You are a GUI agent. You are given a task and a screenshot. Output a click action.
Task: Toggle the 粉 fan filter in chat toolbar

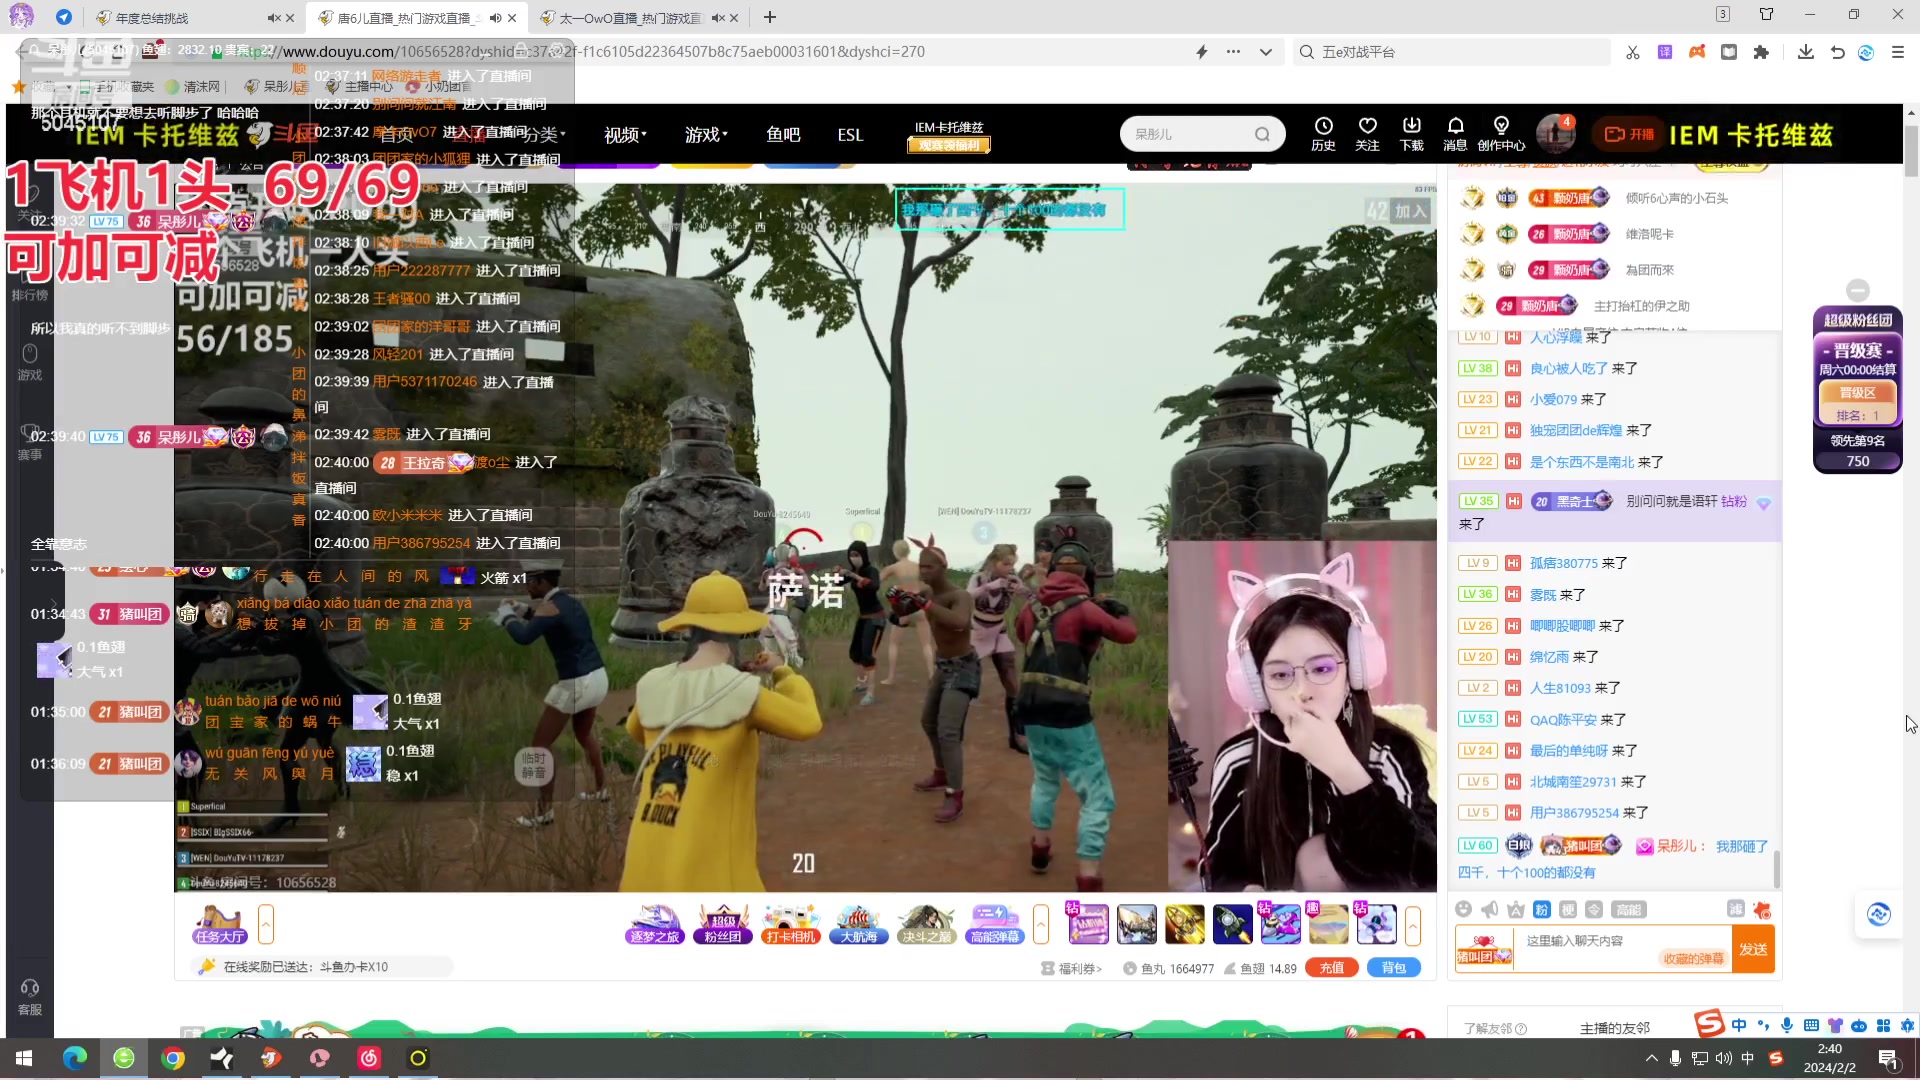tap(1542, 909)
